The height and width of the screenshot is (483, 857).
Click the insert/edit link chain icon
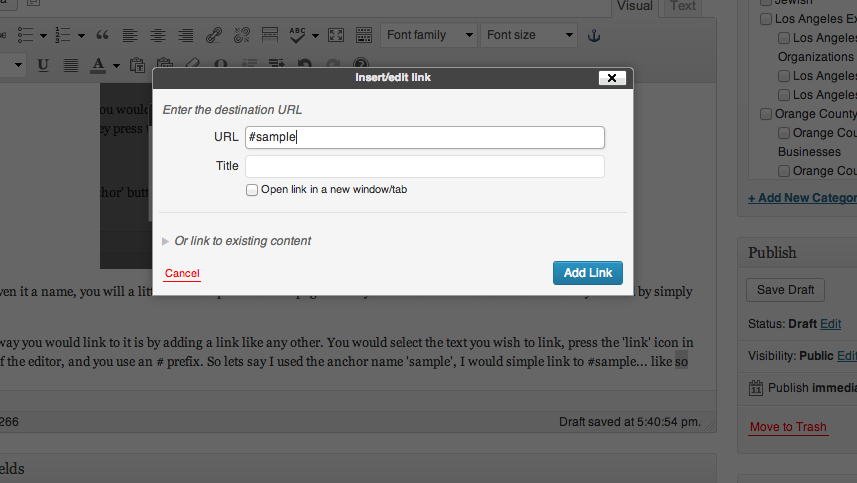tap(214, 35)
